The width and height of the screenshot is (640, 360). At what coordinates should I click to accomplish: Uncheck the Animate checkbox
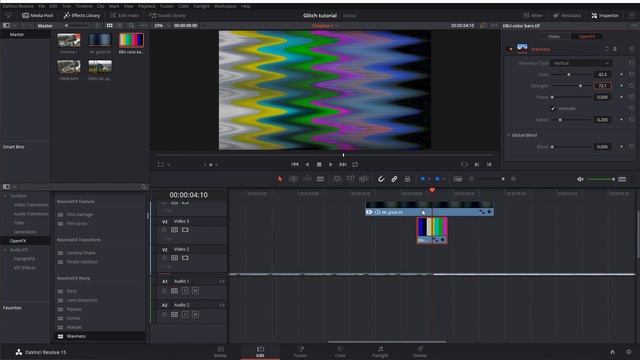click(553, 109)
